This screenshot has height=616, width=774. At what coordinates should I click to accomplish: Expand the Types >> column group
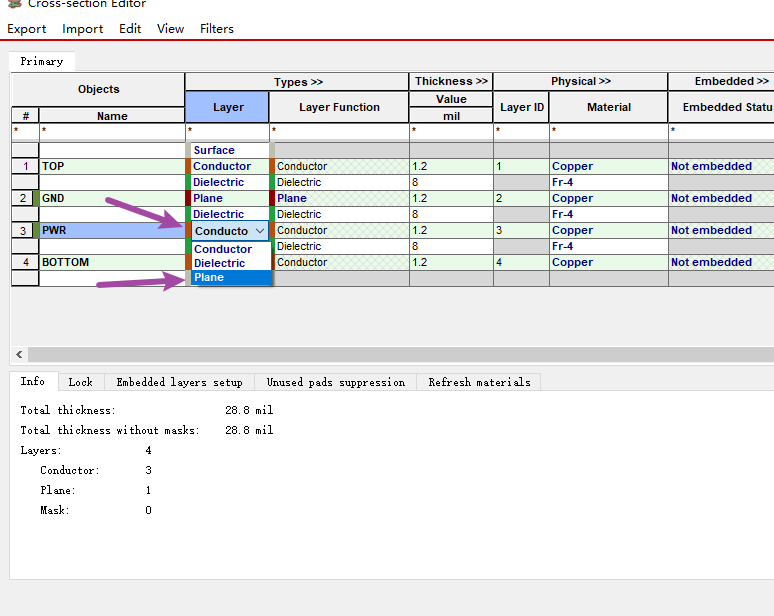point(298,82)
